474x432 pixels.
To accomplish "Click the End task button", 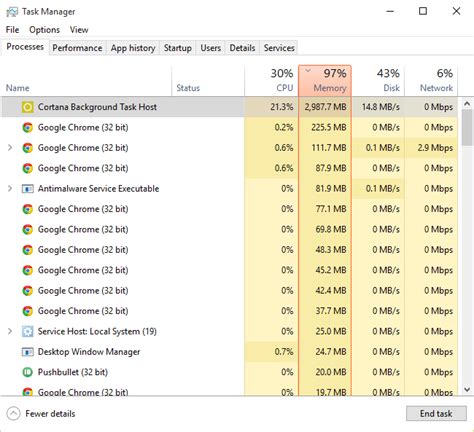I will [436, 414].
